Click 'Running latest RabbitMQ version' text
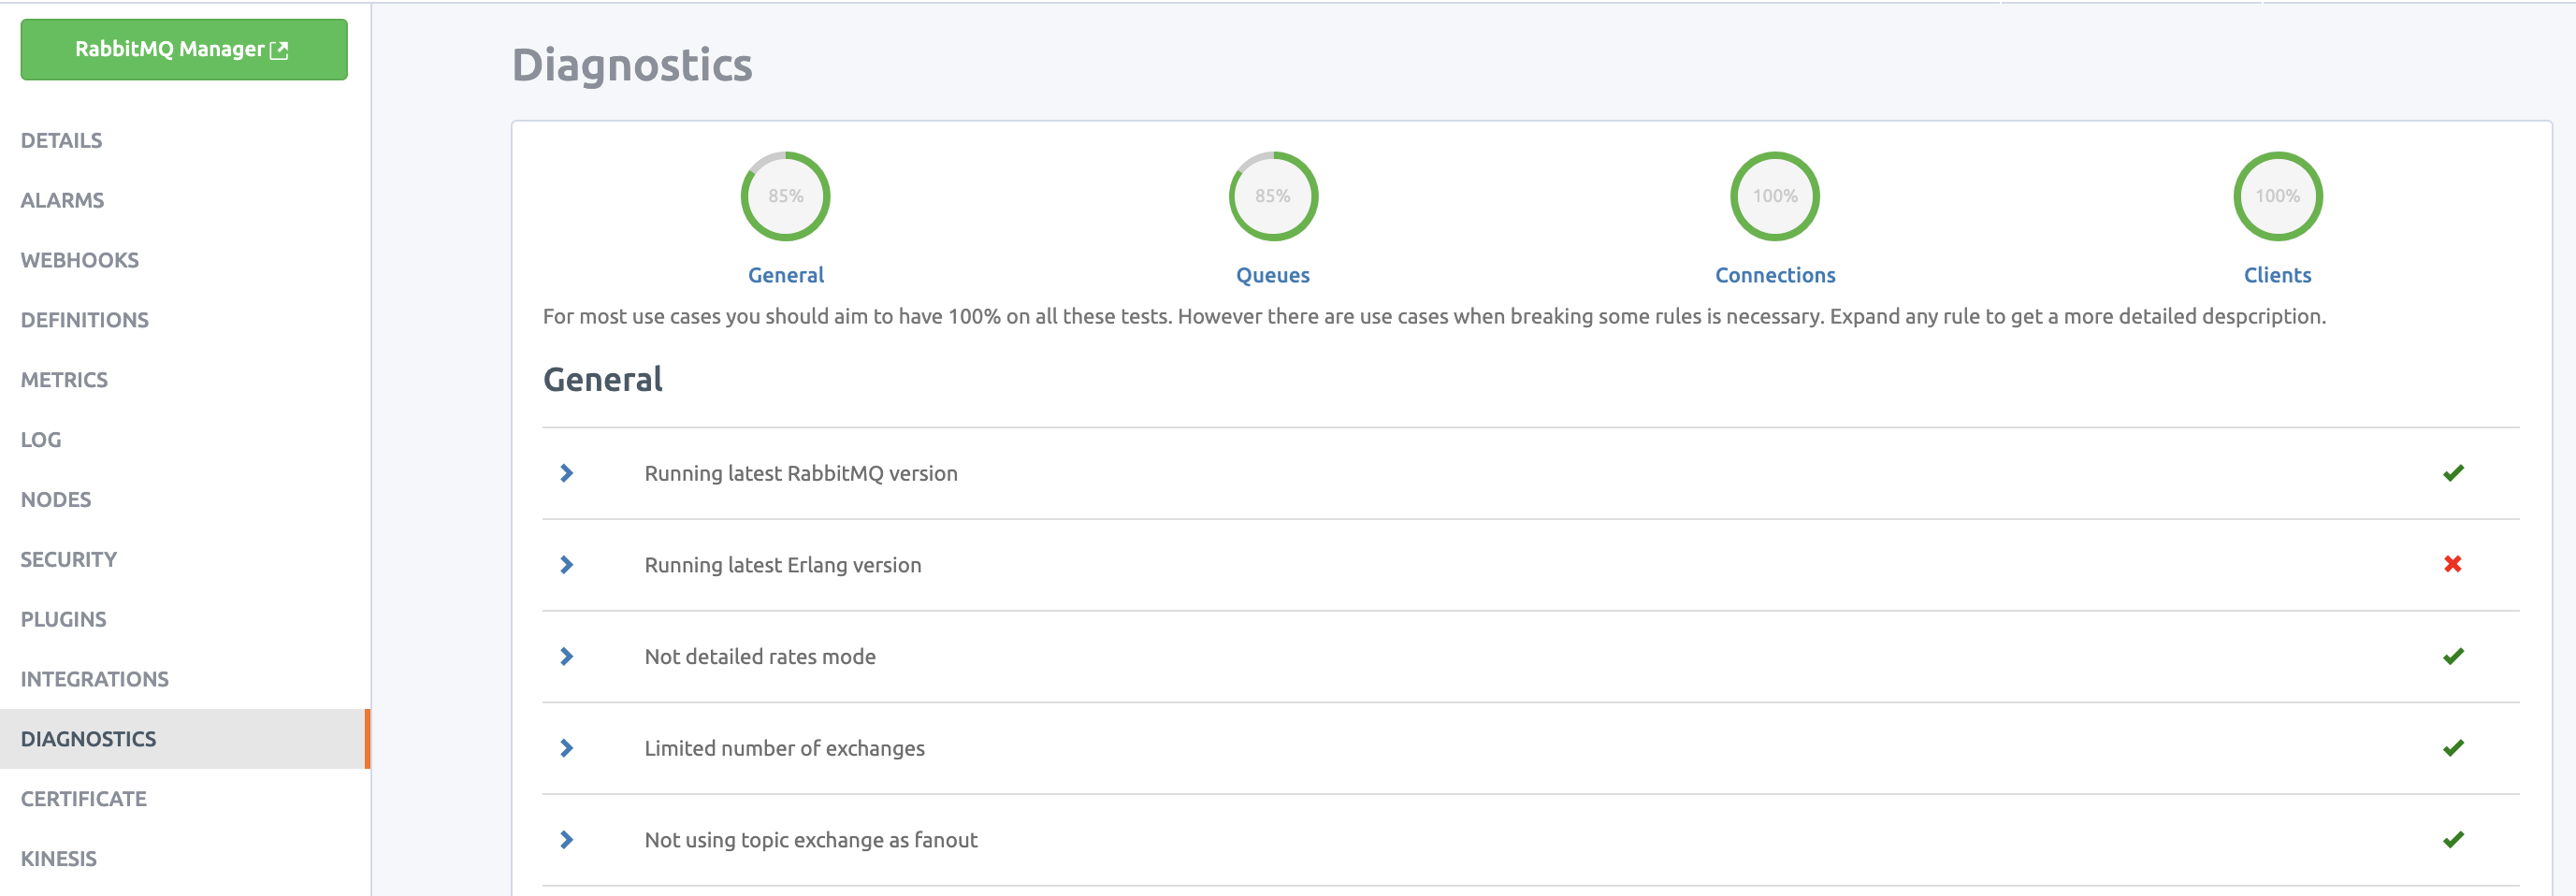 click(801, 473)
